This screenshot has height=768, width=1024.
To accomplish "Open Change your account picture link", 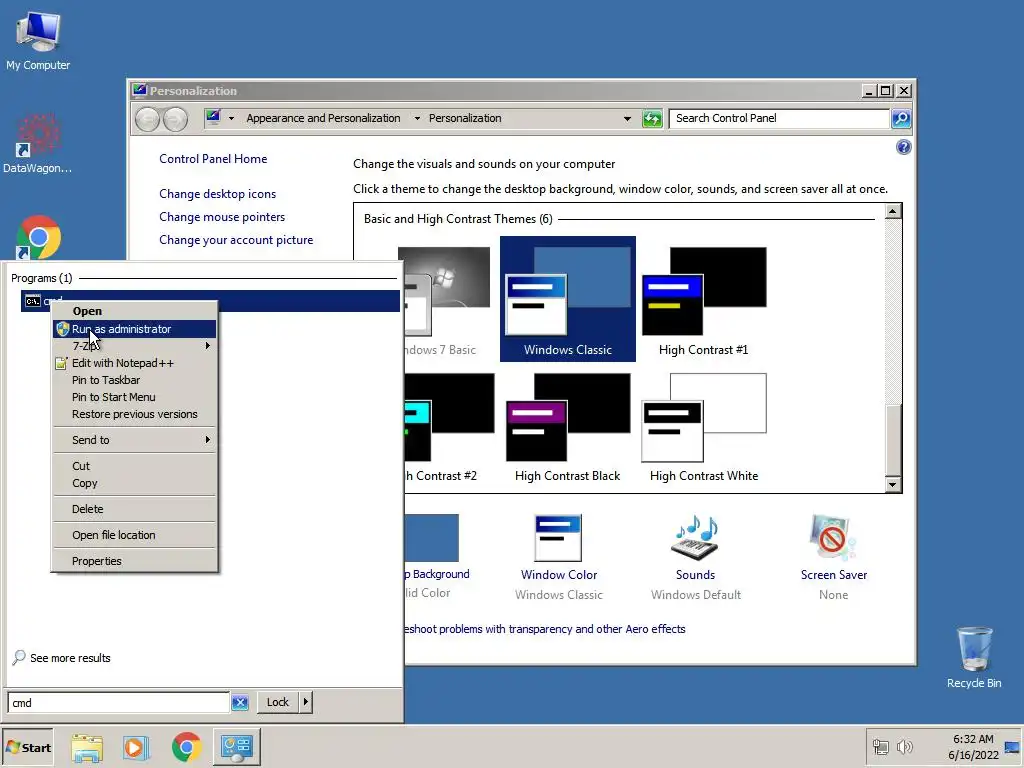I will coord(236,240).
